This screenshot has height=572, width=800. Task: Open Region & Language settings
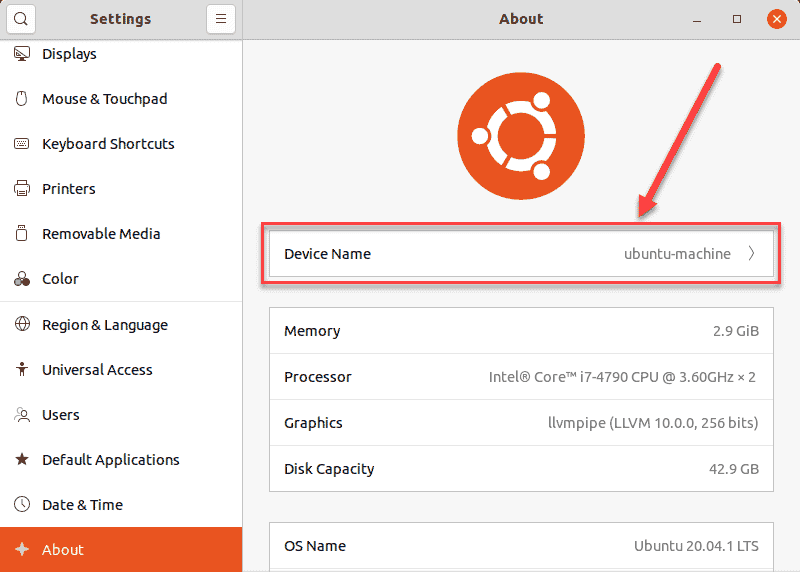121,325
